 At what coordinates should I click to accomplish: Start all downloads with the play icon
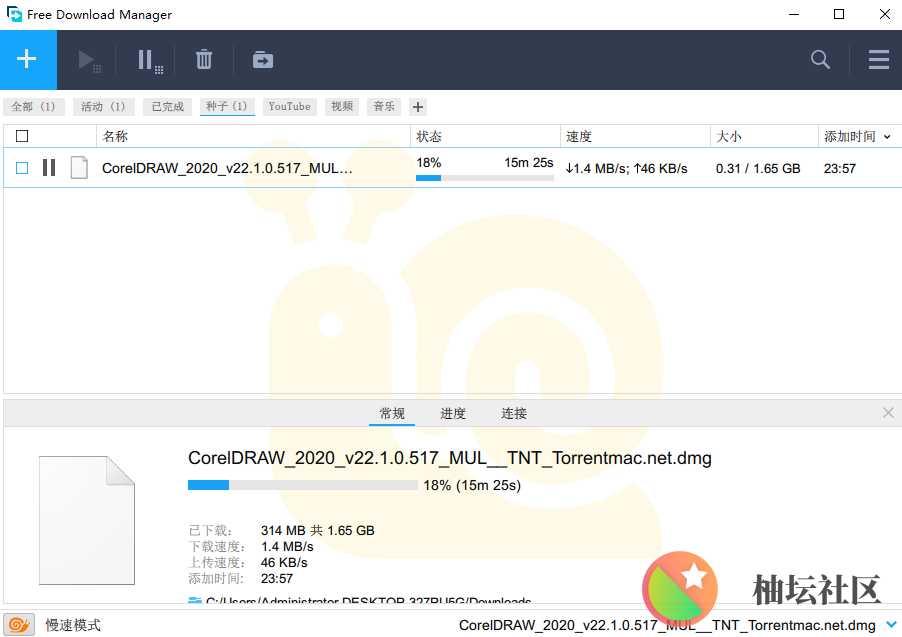pyautogui.click(x=89, y=60)
